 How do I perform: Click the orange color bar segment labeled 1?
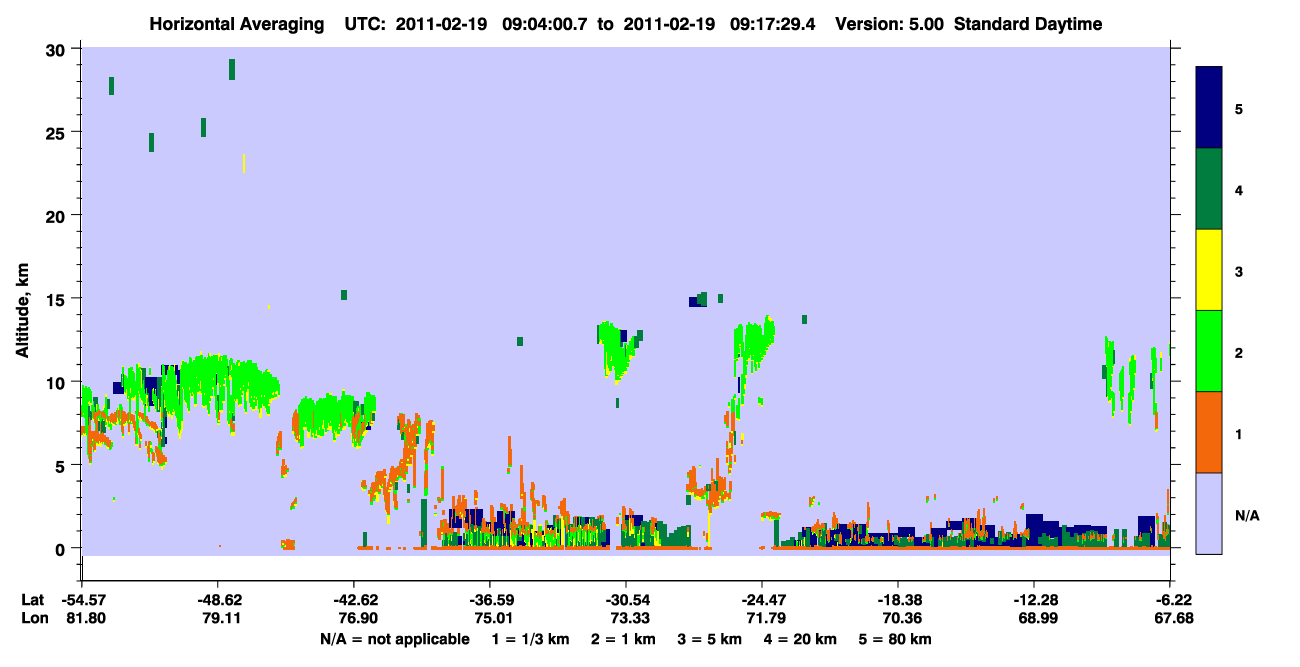[1209, 432]
